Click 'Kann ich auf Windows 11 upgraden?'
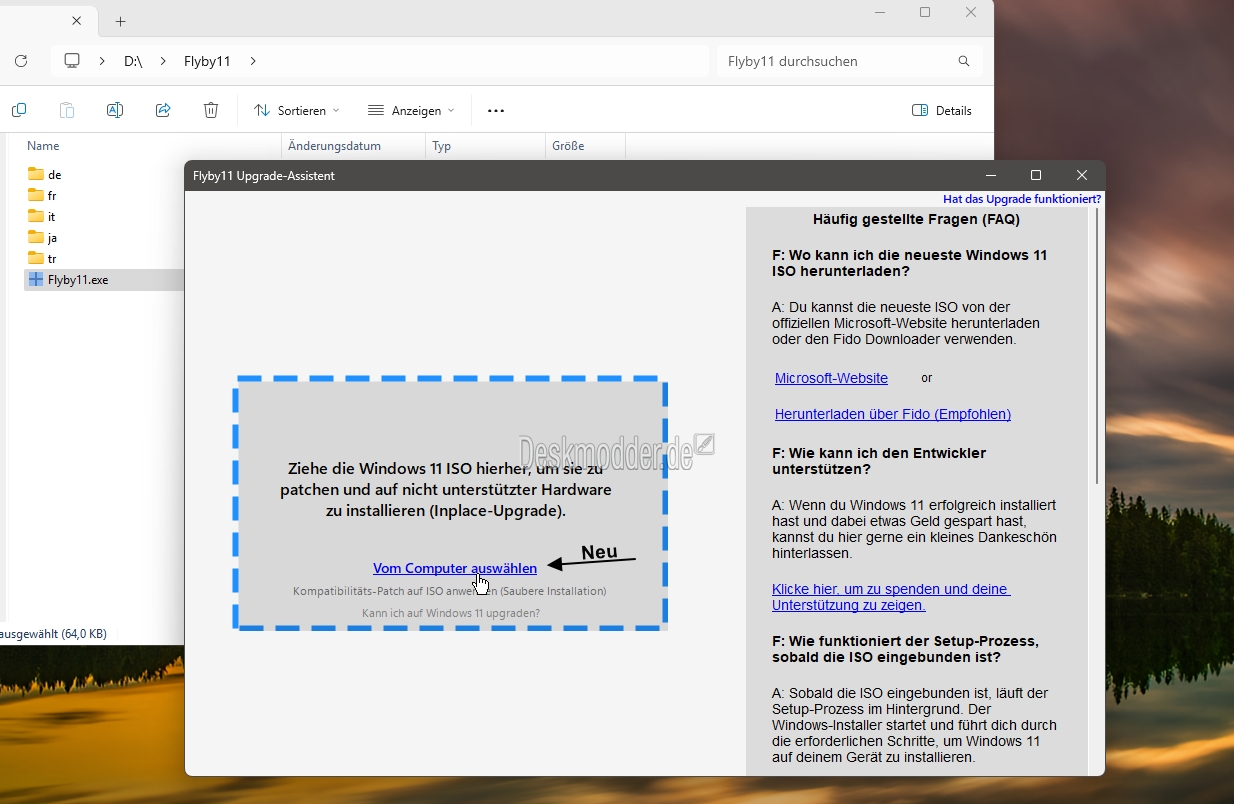This screenshot has height=804, width=1234. tap(451, 613)
